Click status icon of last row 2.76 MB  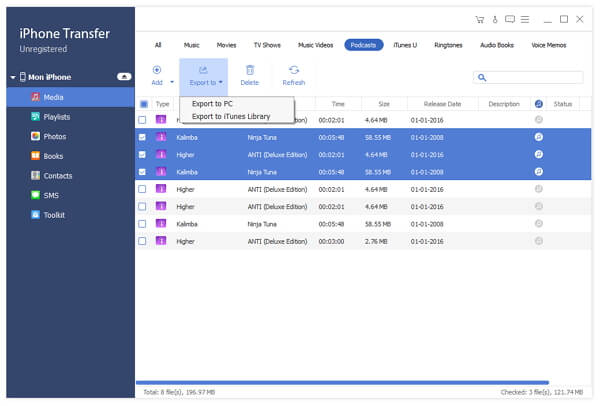[x=539, y=241]
